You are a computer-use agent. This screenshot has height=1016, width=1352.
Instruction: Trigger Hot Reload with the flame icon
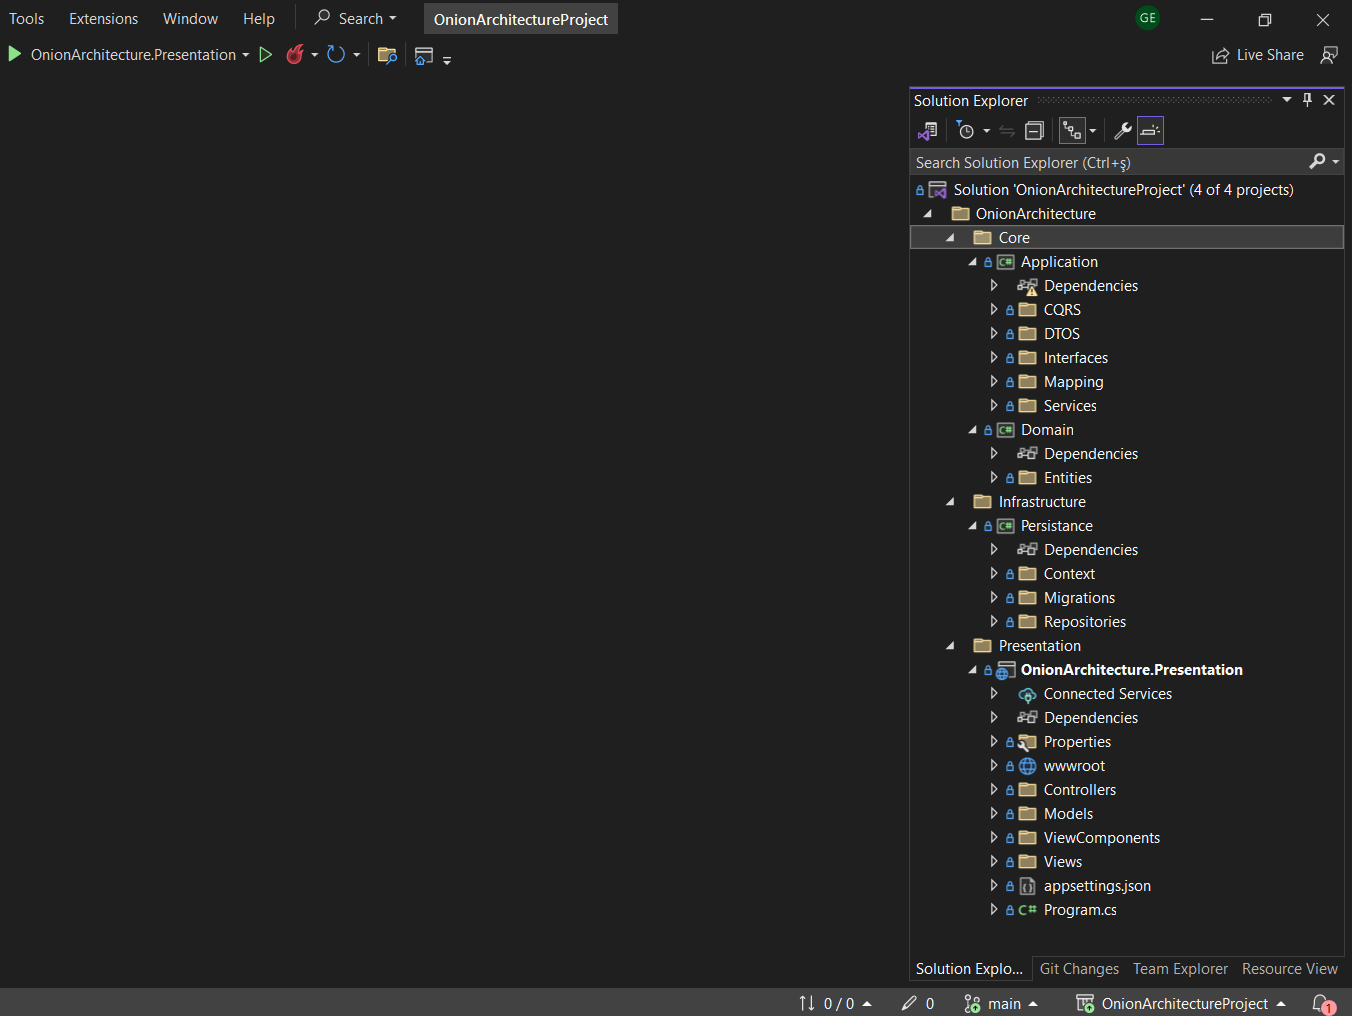pos(295,55)
